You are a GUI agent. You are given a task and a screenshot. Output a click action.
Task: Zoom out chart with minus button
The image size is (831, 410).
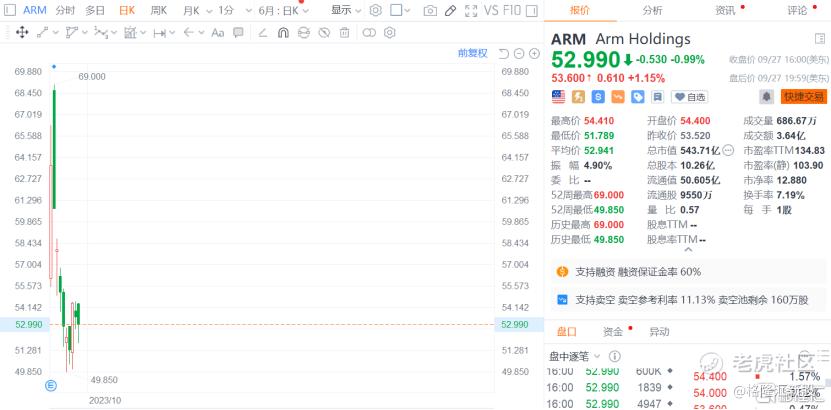pos(519,54)
